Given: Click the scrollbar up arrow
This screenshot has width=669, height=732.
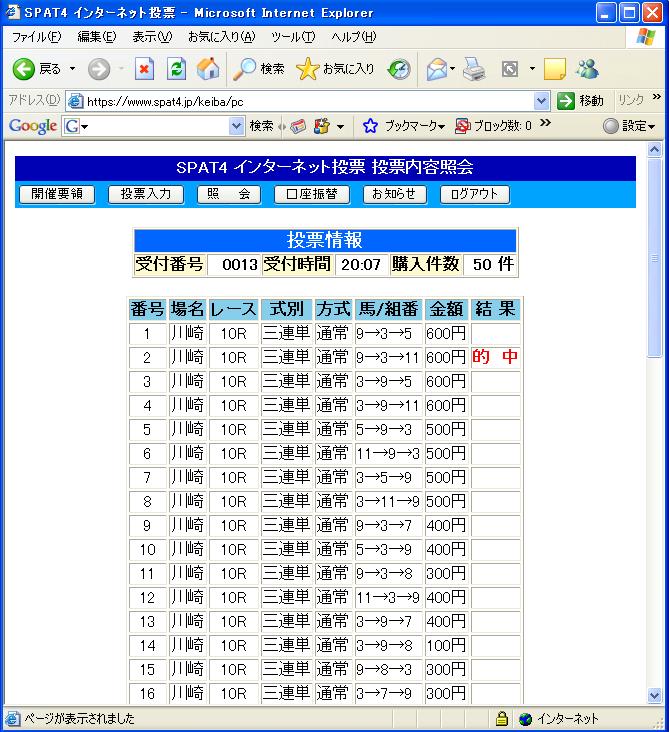Looking at the screenshot, I should pos(655,150).
